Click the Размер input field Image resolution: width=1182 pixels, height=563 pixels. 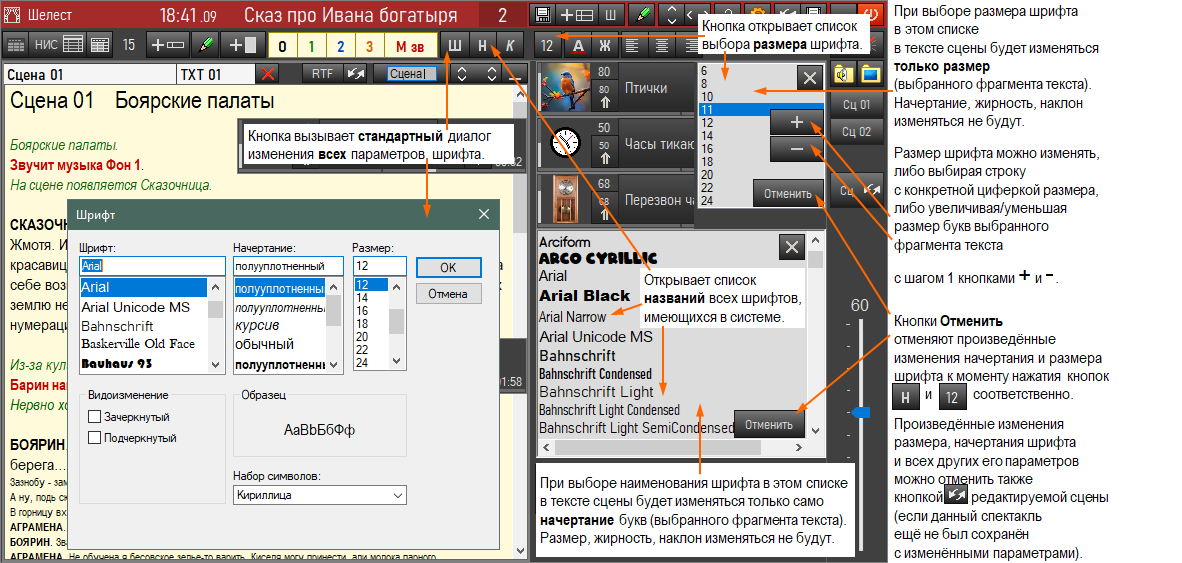click(x=380, y=266)
